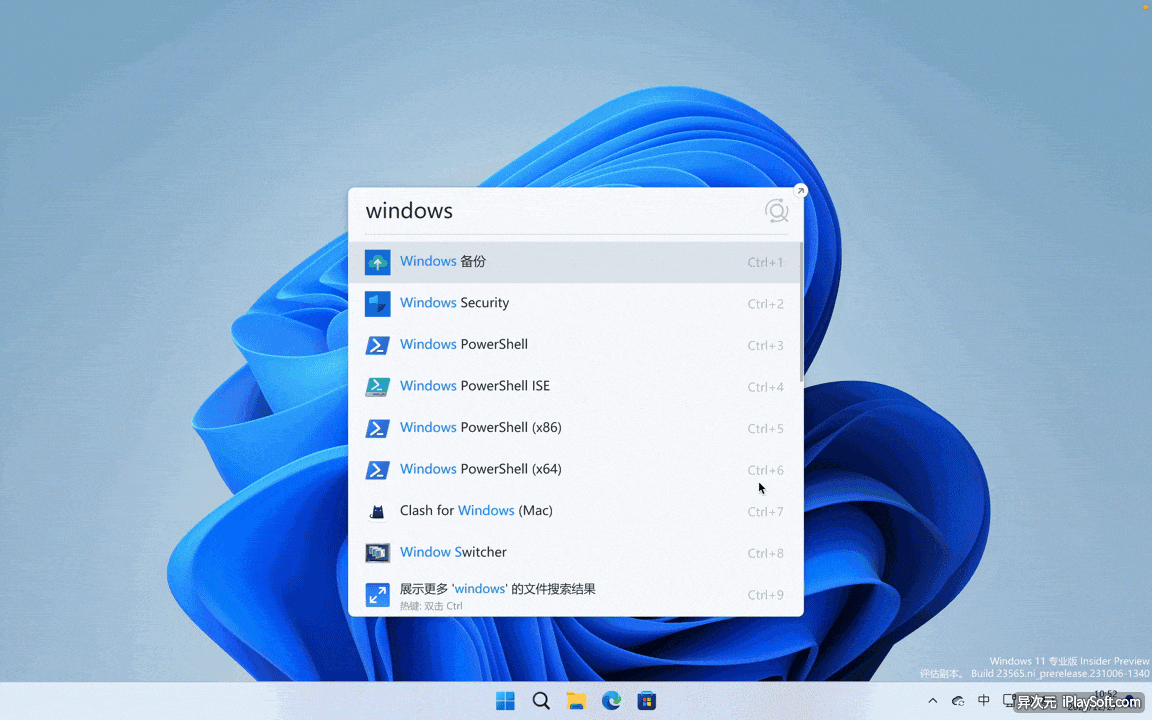Click the search logo icon in query box
The image size is (1152, 720).
click(x=776, y=211)
